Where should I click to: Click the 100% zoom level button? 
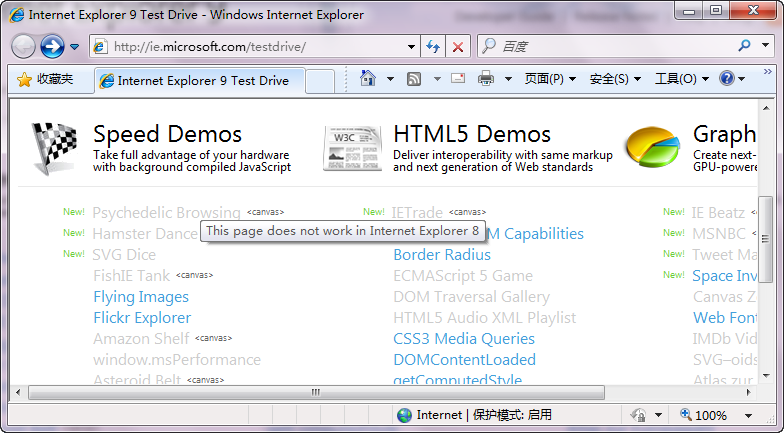point(703,415)
